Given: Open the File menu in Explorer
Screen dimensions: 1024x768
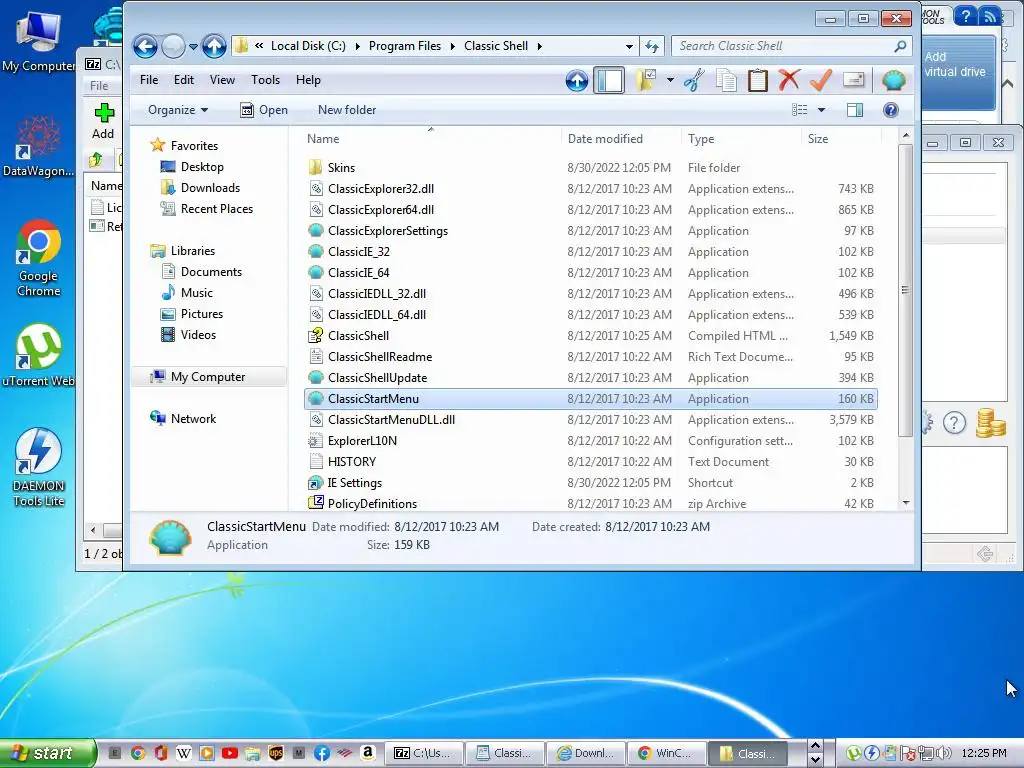Looking at the screenshot, I should pyautogui.click(x=149, y=80).
